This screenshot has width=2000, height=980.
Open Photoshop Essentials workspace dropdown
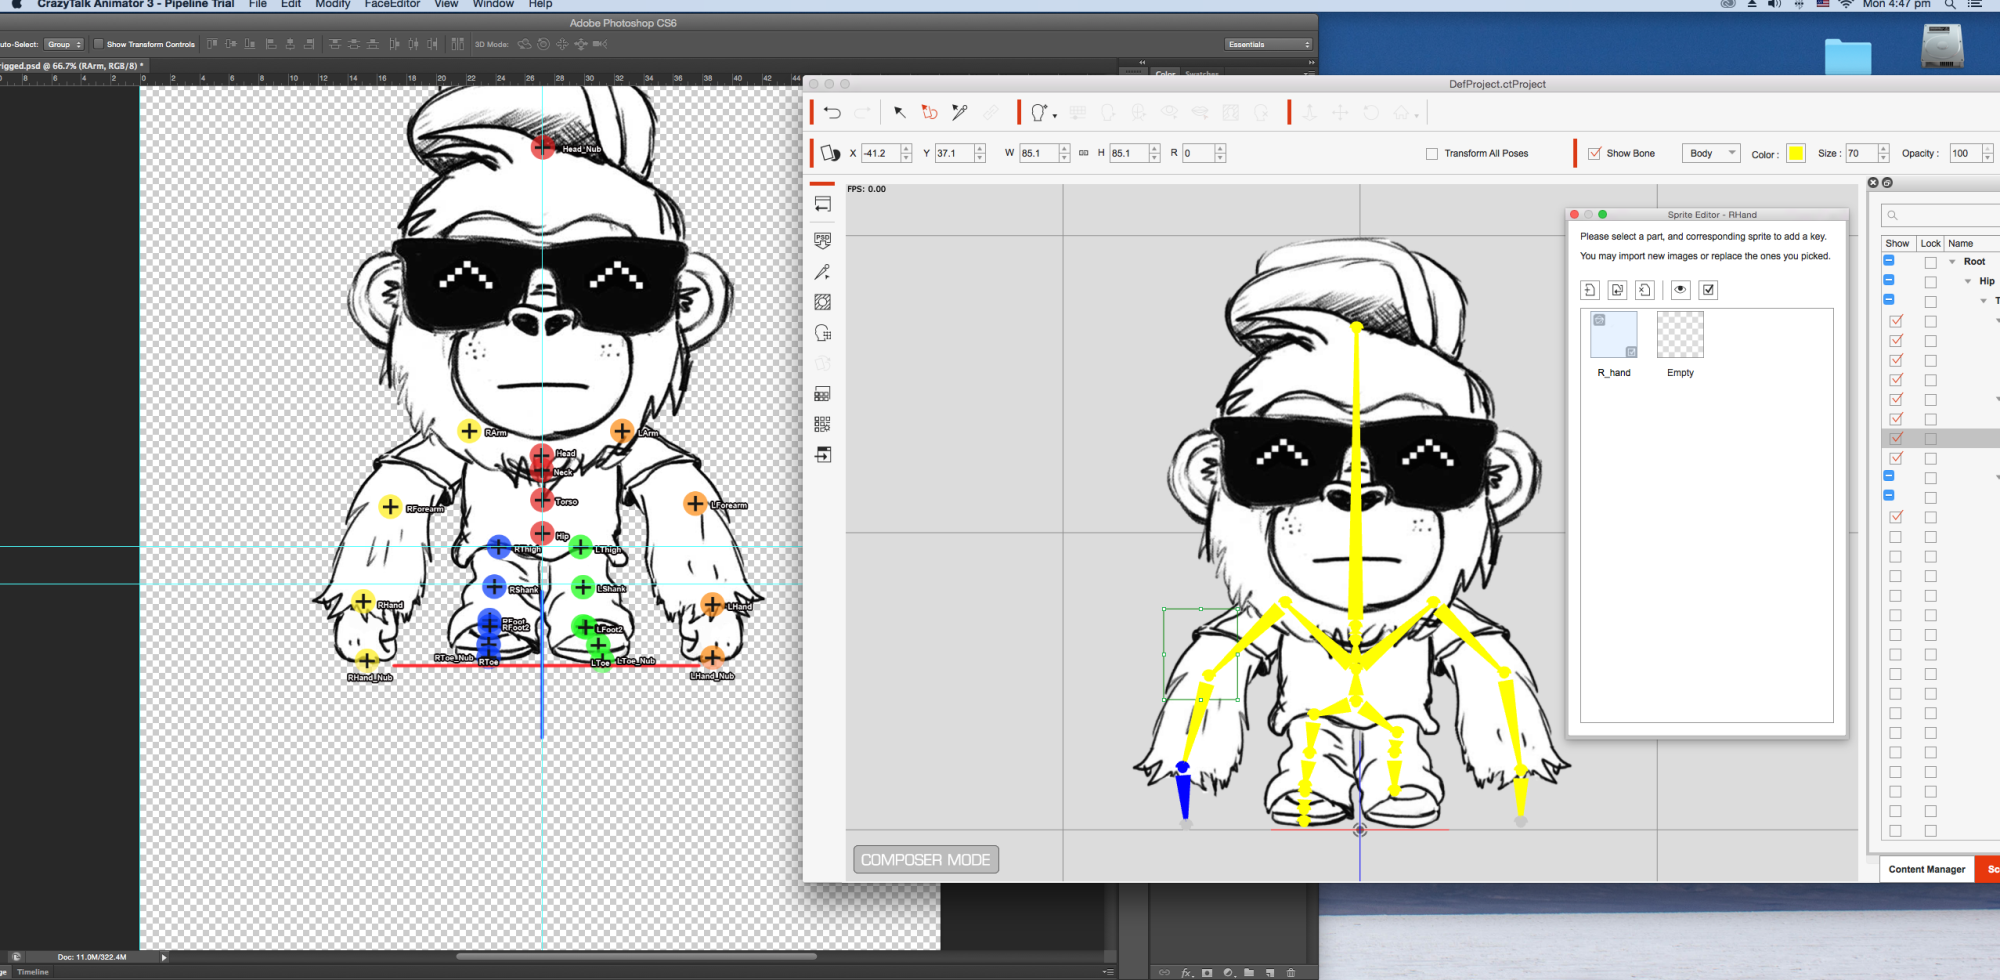1268,44
